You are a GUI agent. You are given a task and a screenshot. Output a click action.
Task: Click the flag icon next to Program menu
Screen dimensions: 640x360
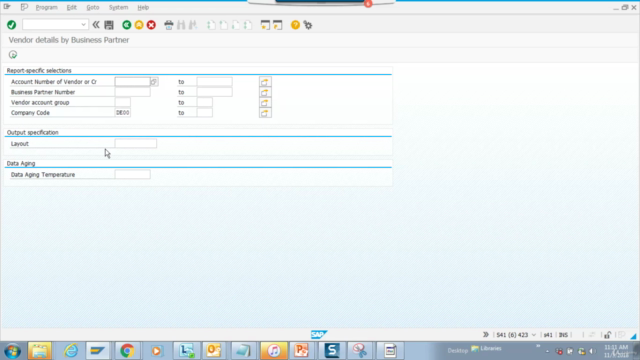[24, 7]
